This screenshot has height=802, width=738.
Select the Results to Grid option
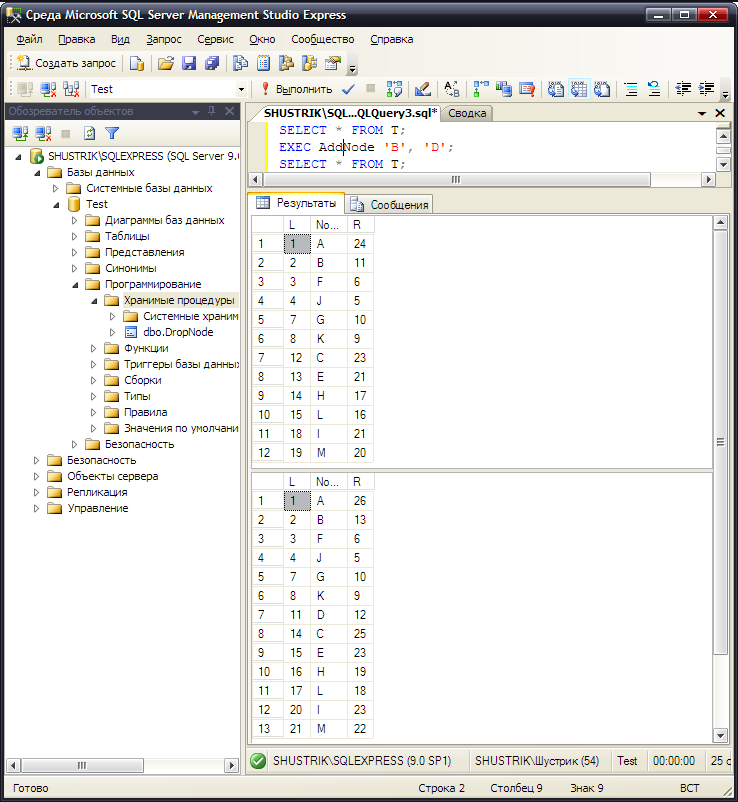coord(579,89)
